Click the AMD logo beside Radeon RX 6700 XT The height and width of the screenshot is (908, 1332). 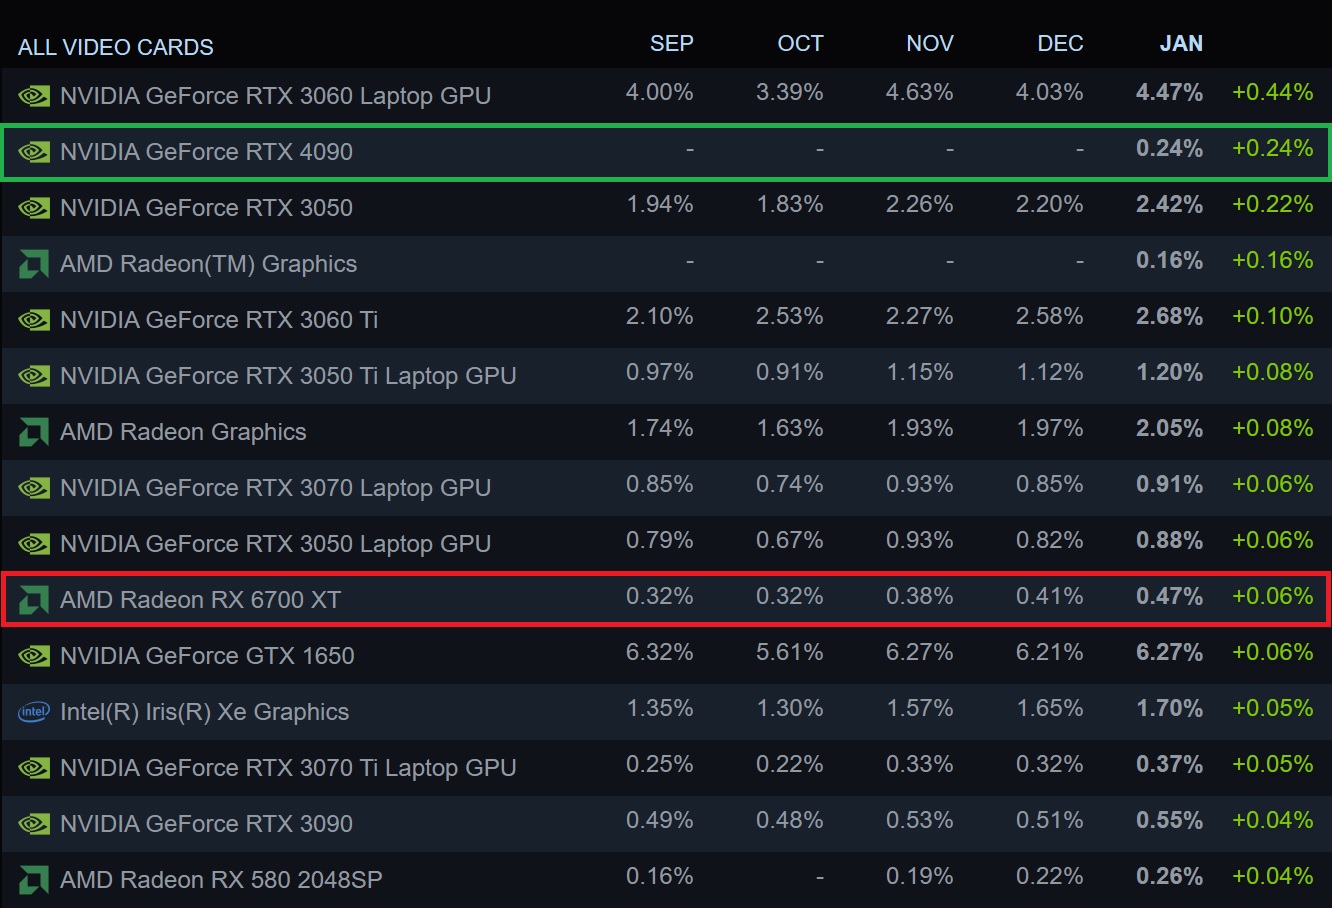34,600
